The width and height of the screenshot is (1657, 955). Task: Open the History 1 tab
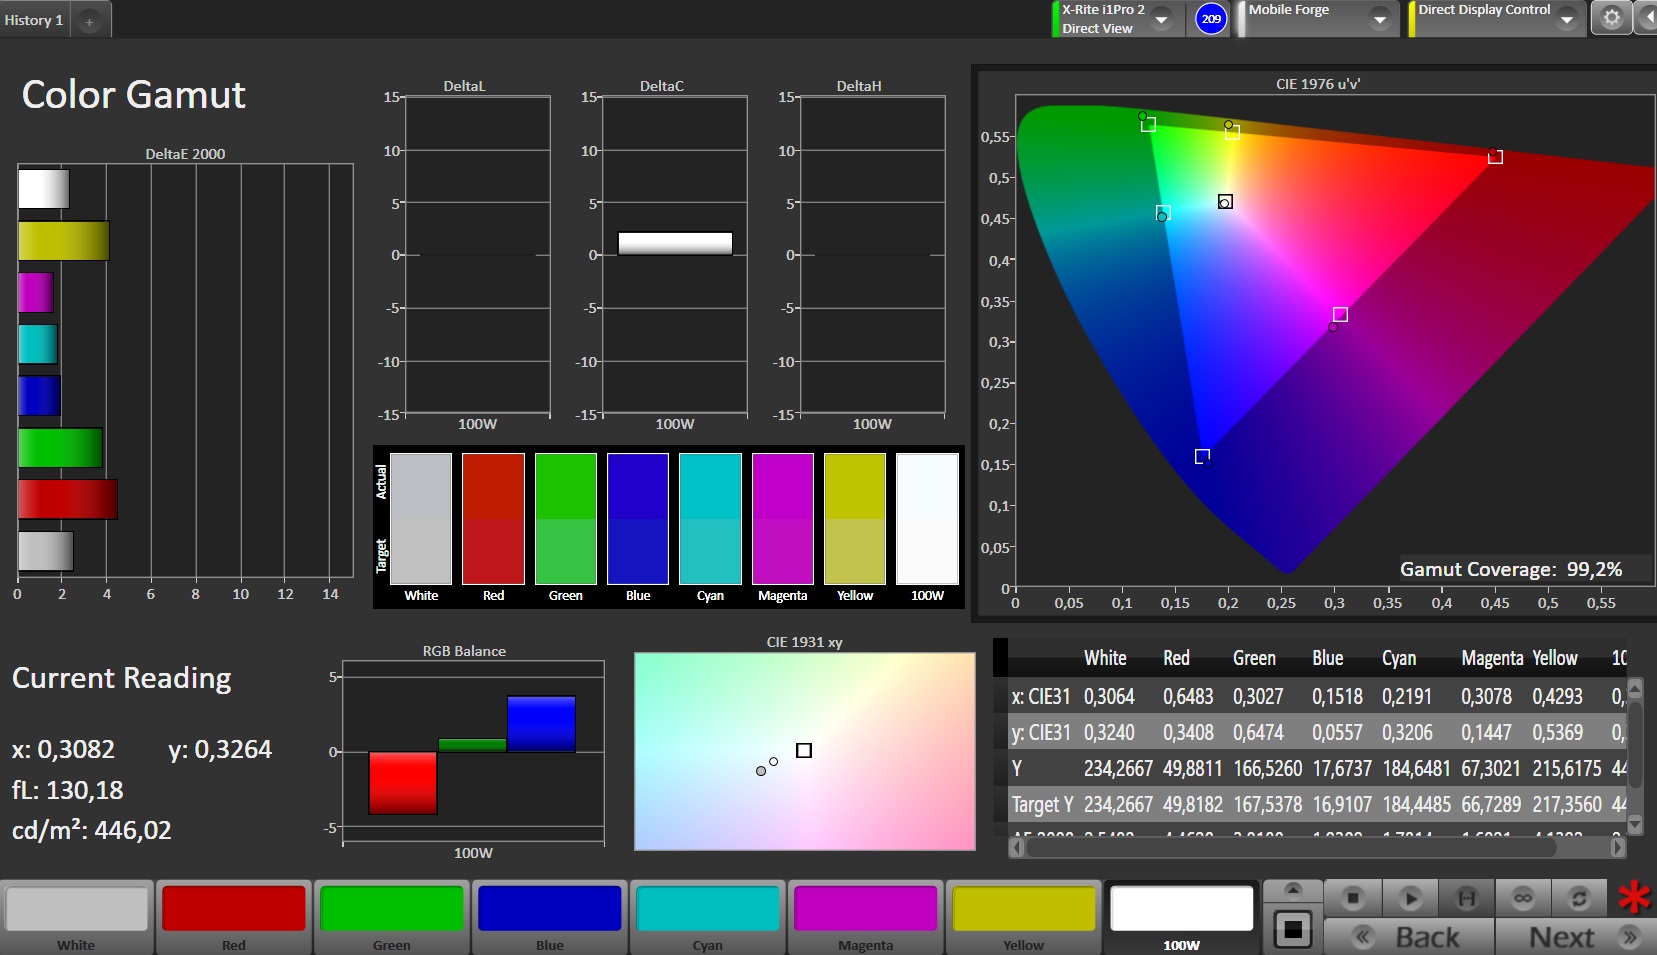(x=34, y=20)
